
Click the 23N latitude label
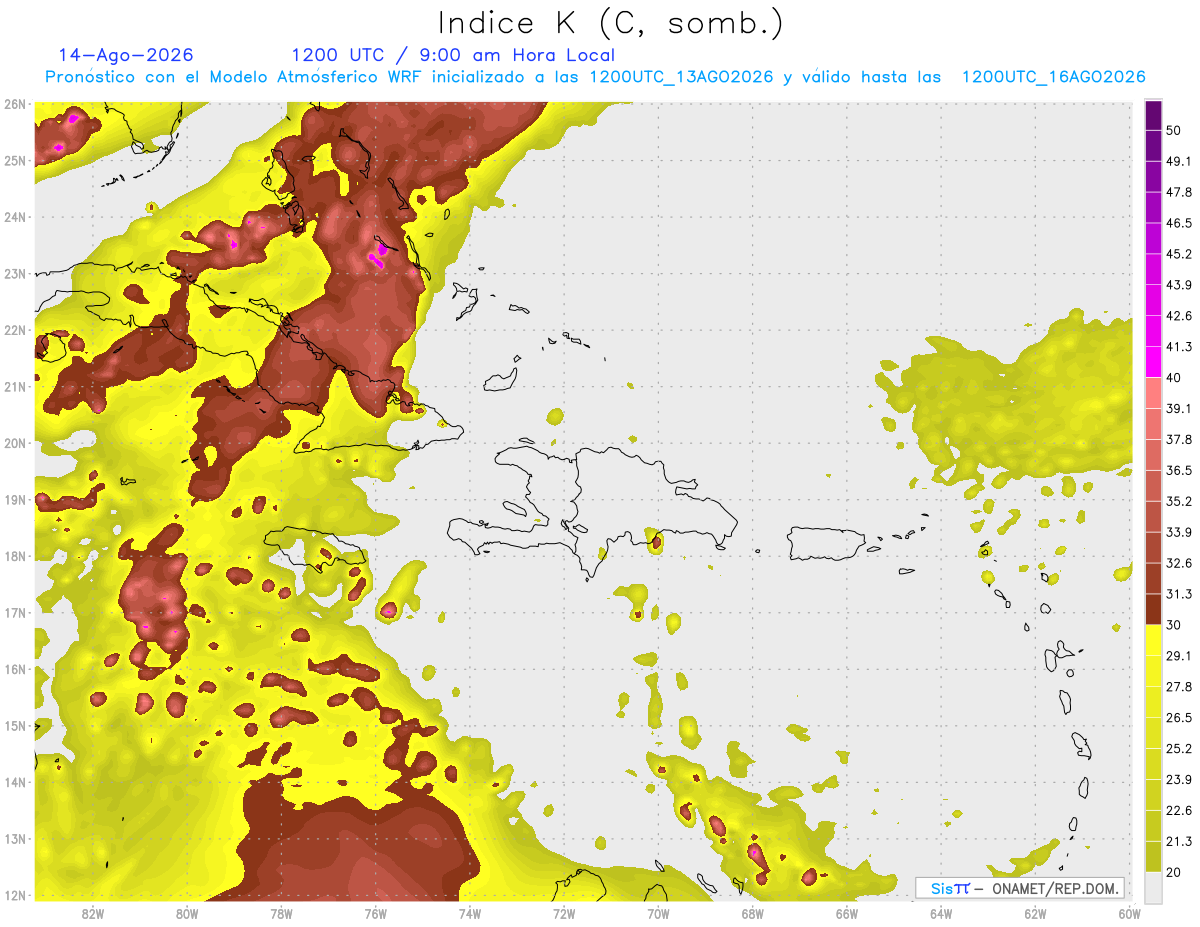(15, 273)
